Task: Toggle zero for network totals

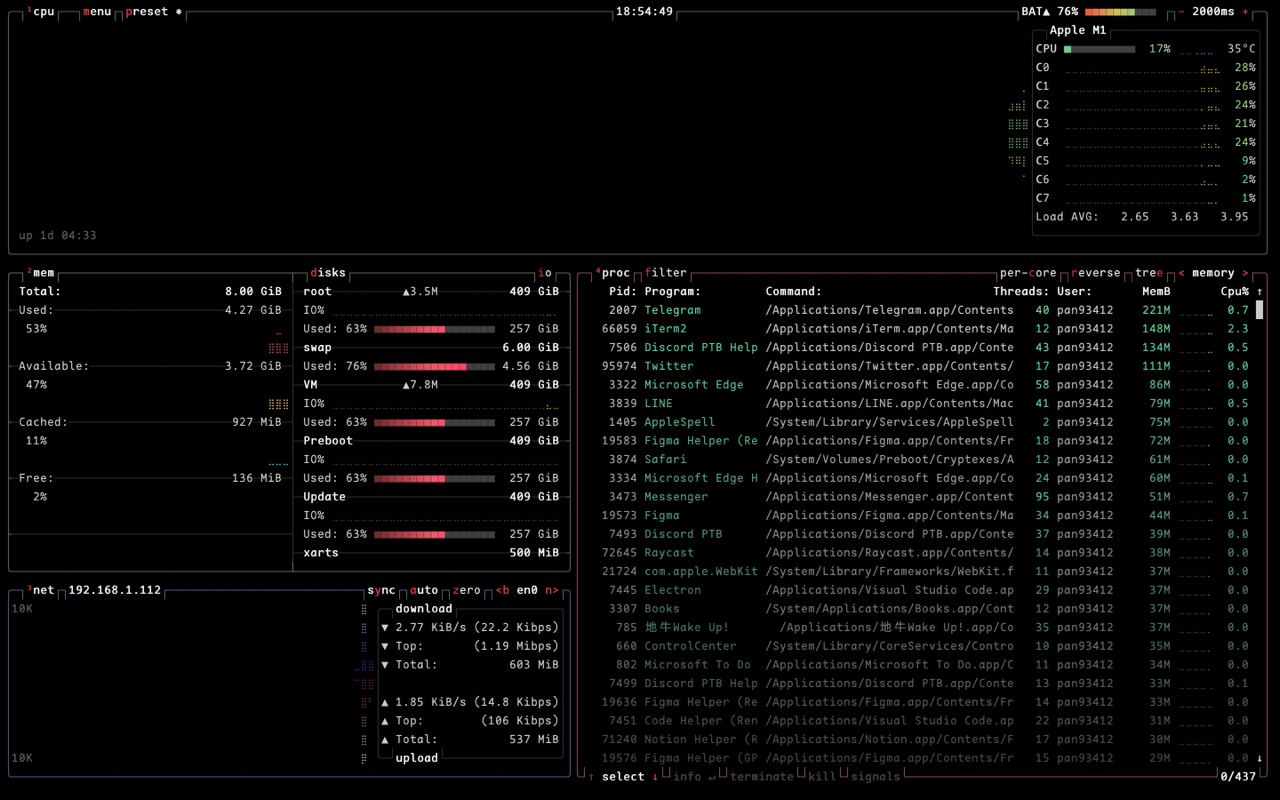Action: 466,590
